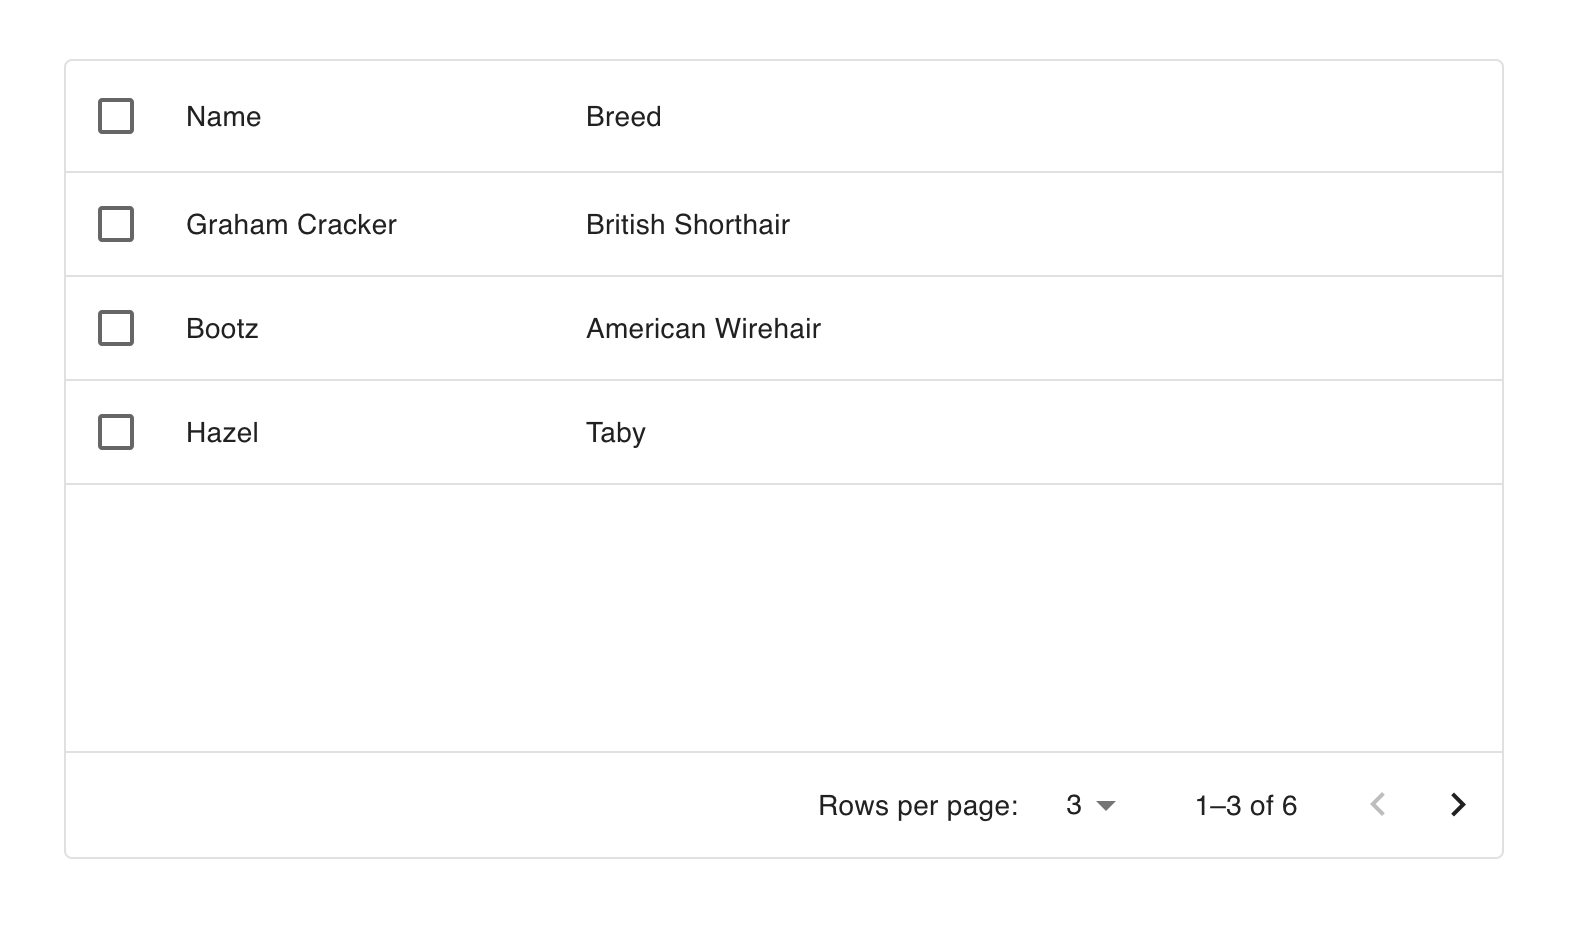This screenshot has width=1586, height=932.
Task: Toggle the select-all header checkbox
Action: 116,116
